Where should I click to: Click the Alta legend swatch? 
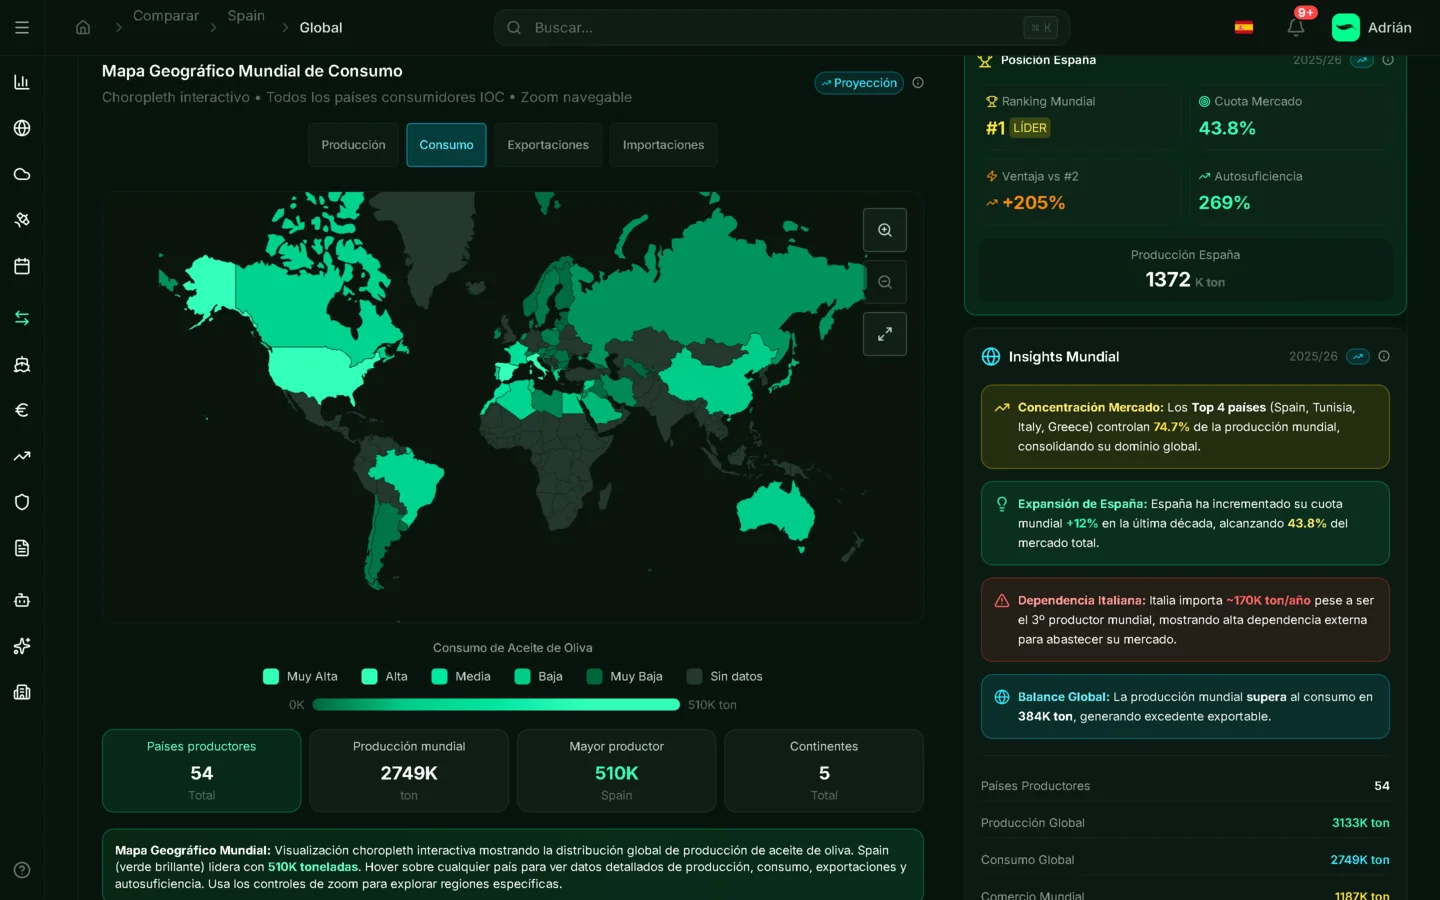pyautogui.click(x=370, y=677)
